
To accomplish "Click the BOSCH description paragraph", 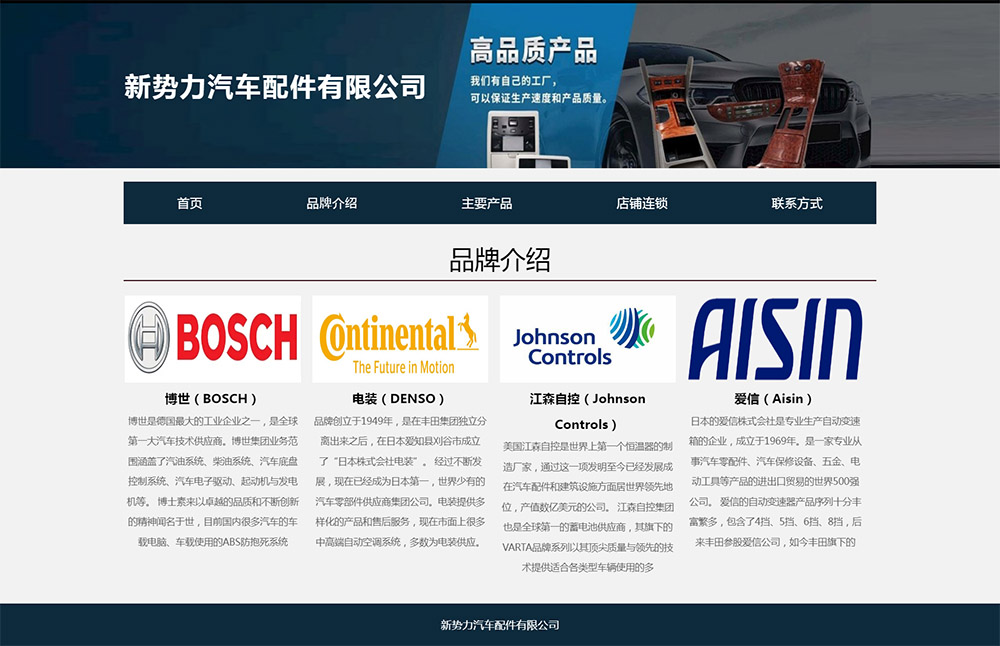I will coord(212,481).
